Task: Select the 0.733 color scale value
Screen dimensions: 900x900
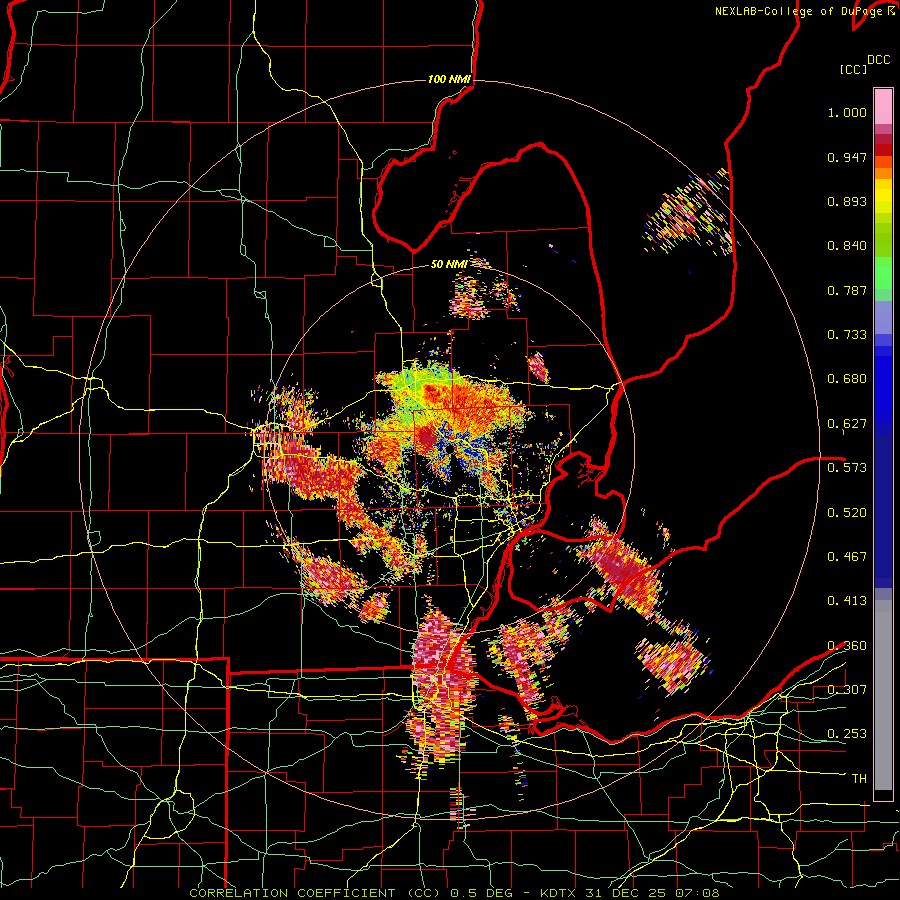Action: point(847,335)
